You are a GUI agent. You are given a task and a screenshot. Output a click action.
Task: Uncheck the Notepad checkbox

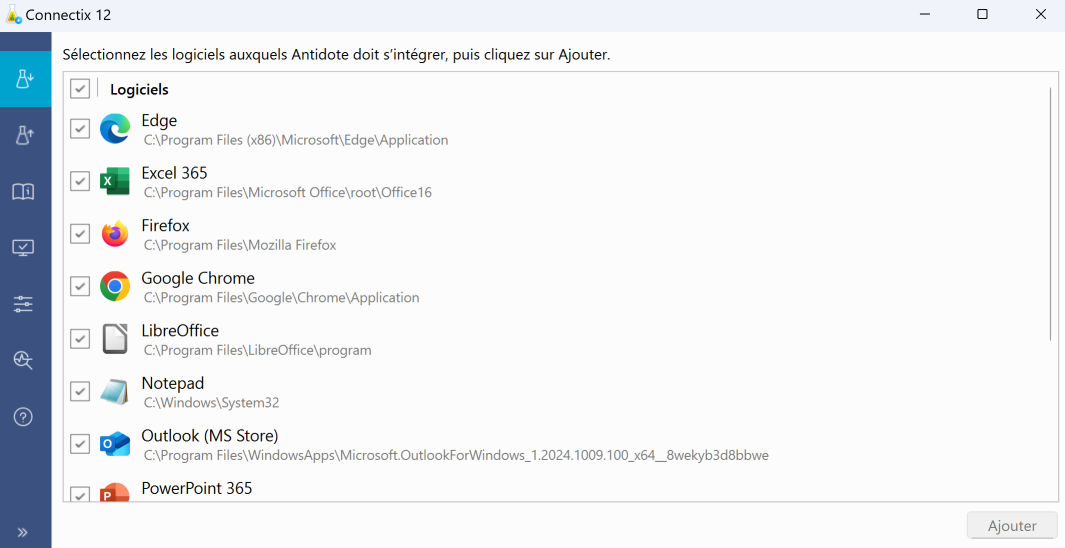click(80, 391)
